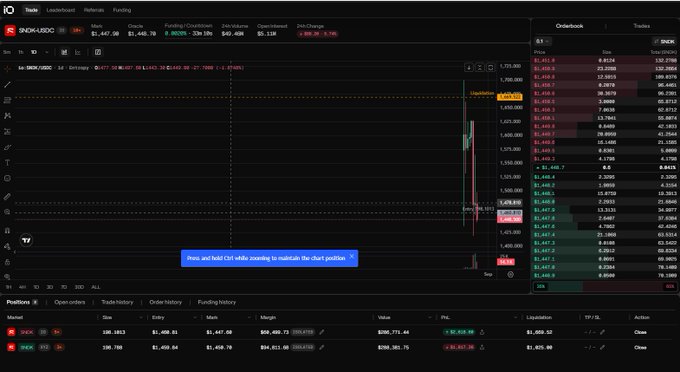Select the emoji icons tool

(7, 178)
